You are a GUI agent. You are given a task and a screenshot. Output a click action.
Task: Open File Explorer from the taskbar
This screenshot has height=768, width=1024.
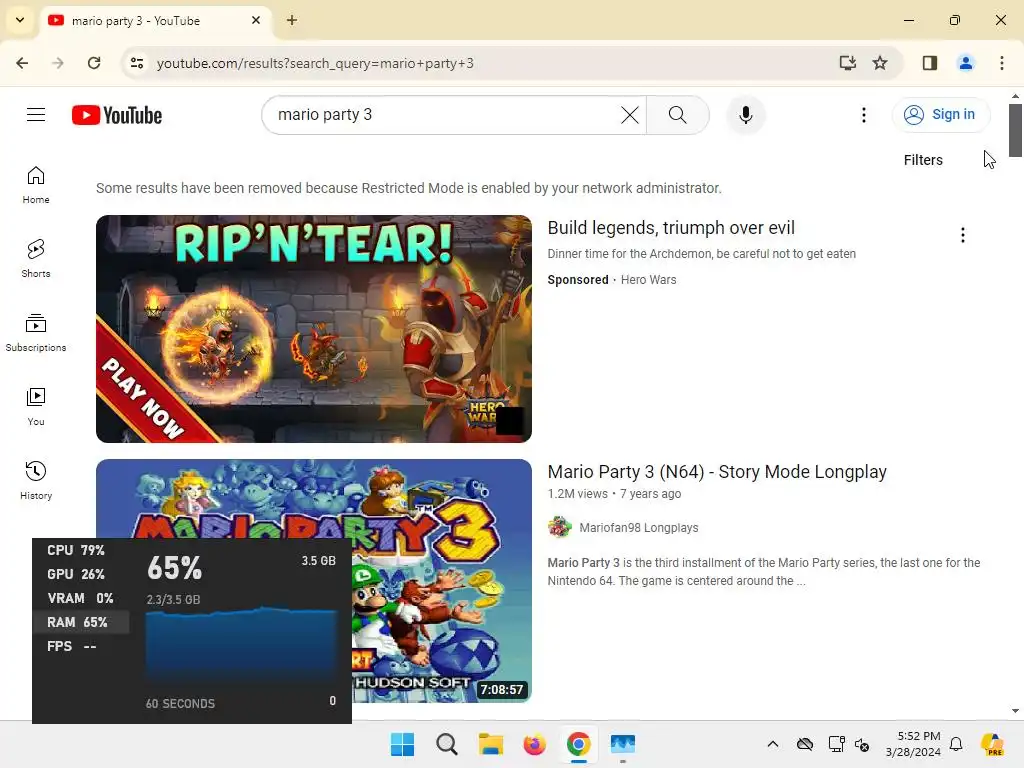pyautogui.click(x=490, y=744)
